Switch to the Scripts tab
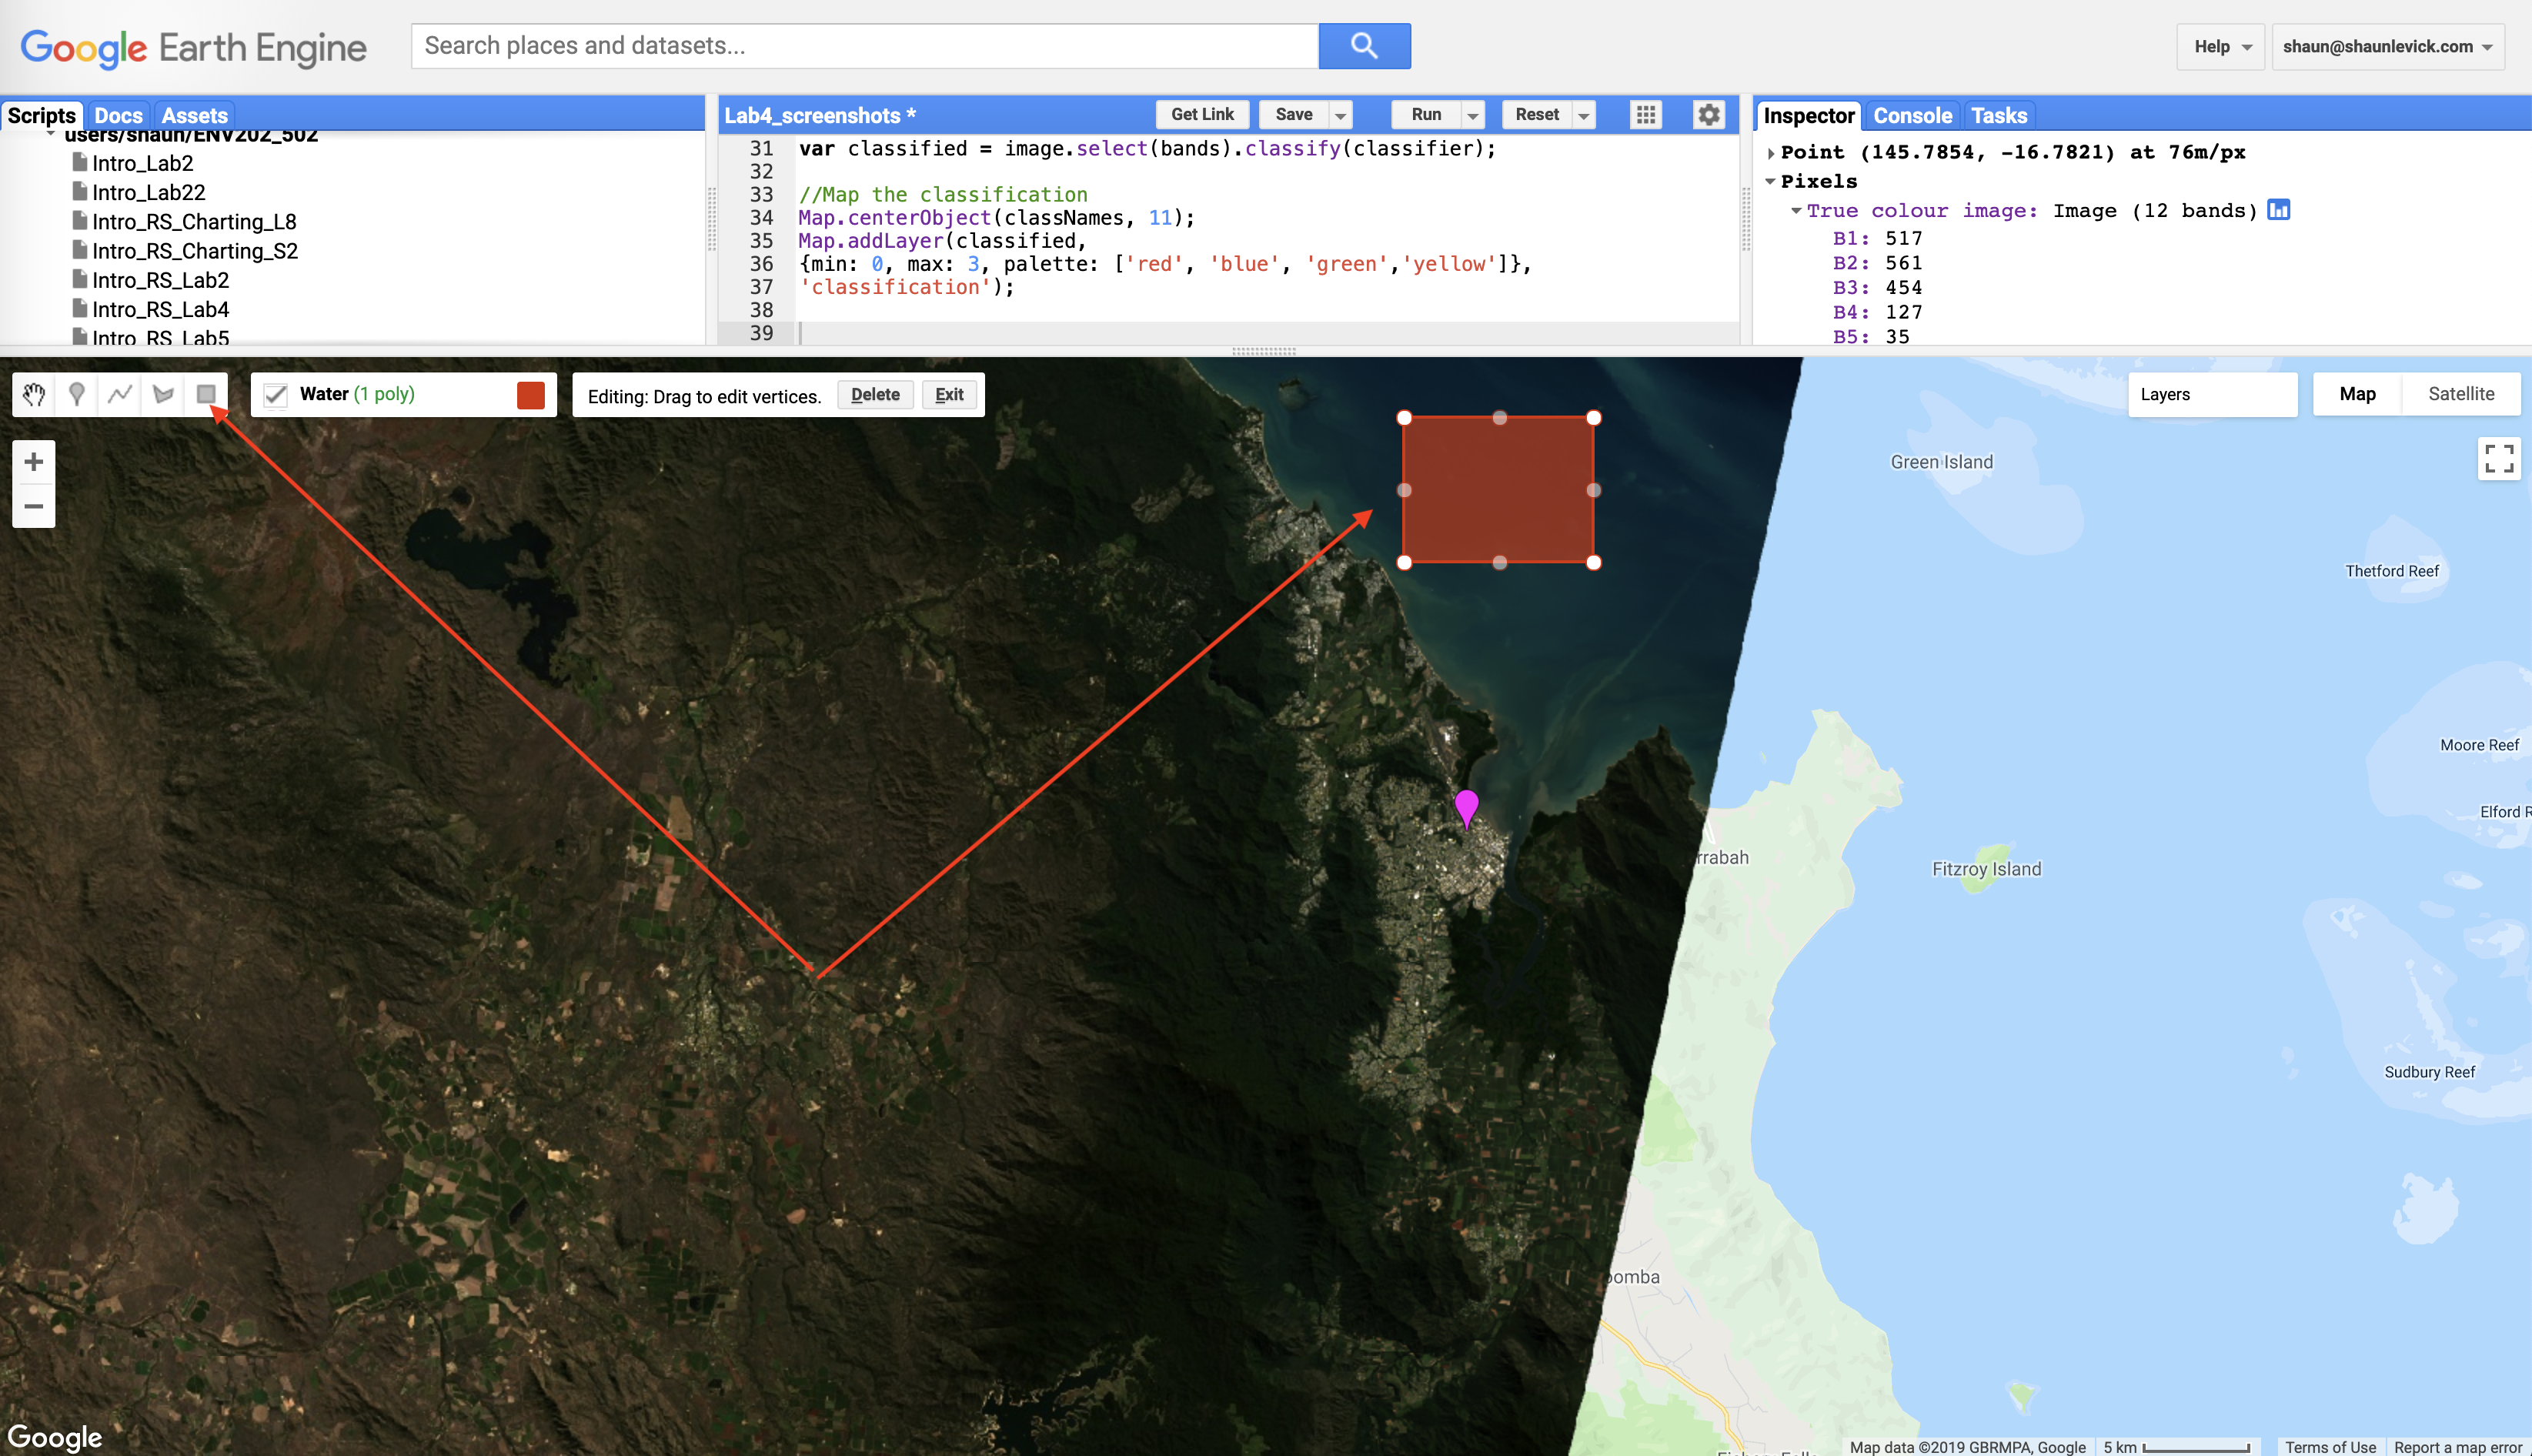 click(42, 115)
